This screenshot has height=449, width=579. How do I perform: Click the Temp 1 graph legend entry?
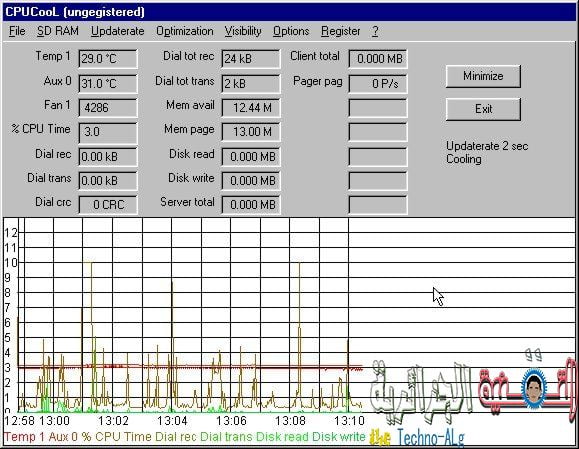pyautogui.click(x=24, y=437)
